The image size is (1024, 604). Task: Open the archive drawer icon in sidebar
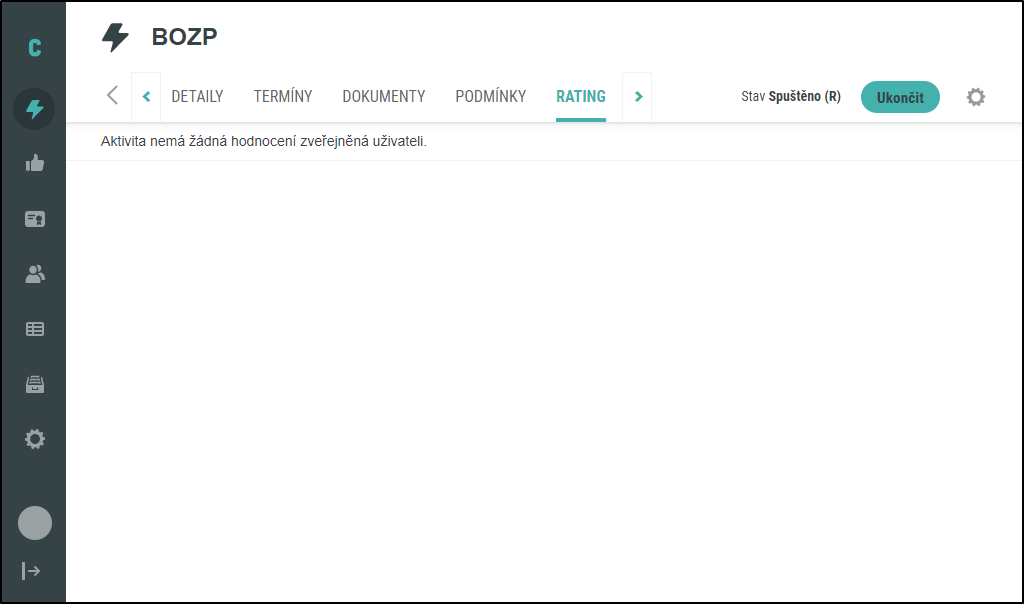point(34,384)
